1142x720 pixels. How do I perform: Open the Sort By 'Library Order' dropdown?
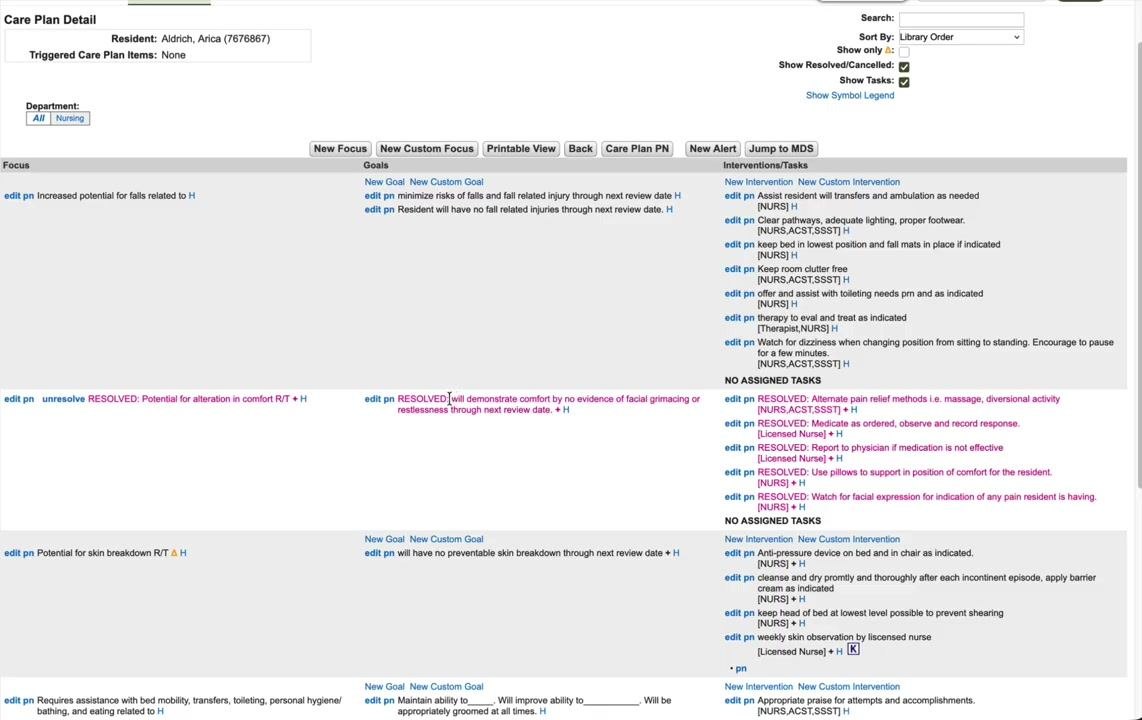tap(961, 37)
